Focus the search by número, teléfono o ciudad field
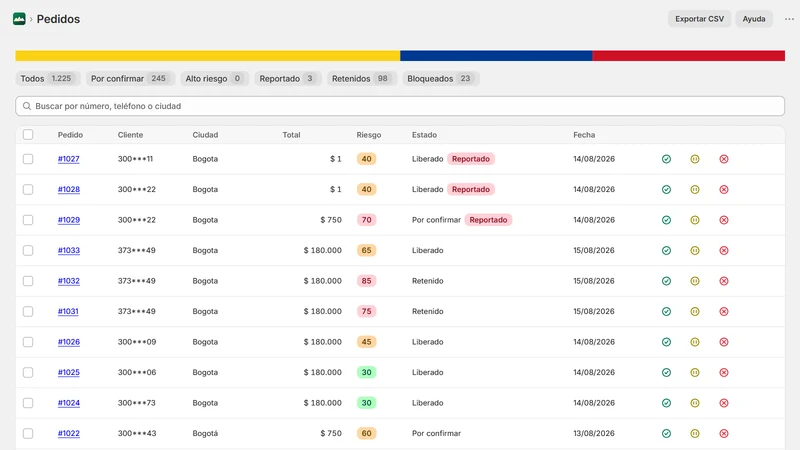 pyautogui.click(x=400, y=106)
